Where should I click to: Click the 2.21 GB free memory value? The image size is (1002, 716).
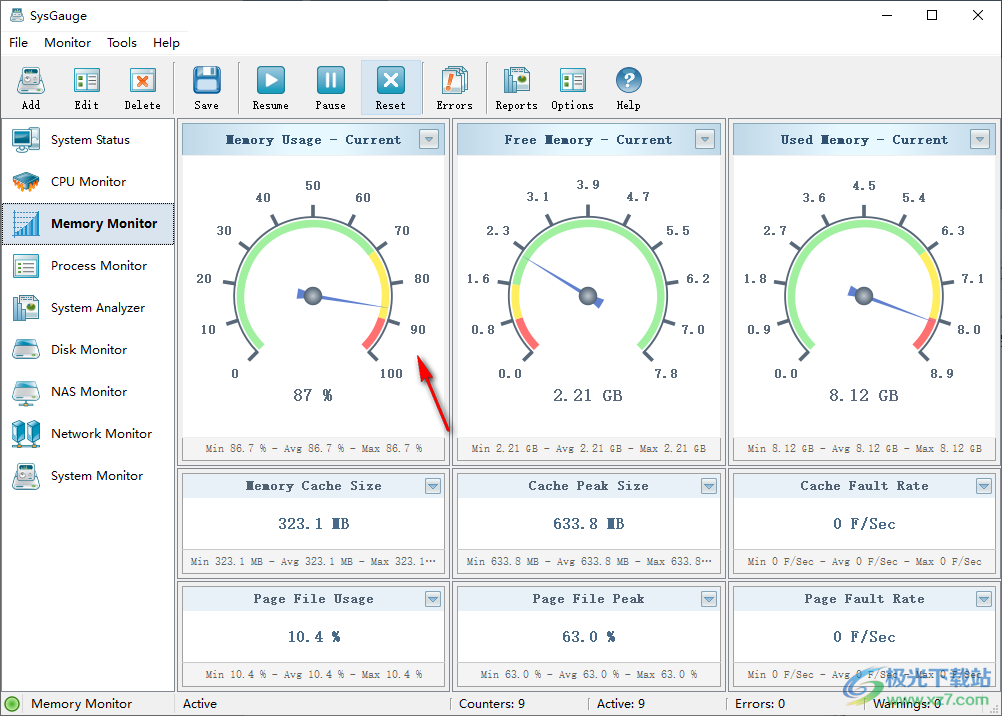(588, 396)
